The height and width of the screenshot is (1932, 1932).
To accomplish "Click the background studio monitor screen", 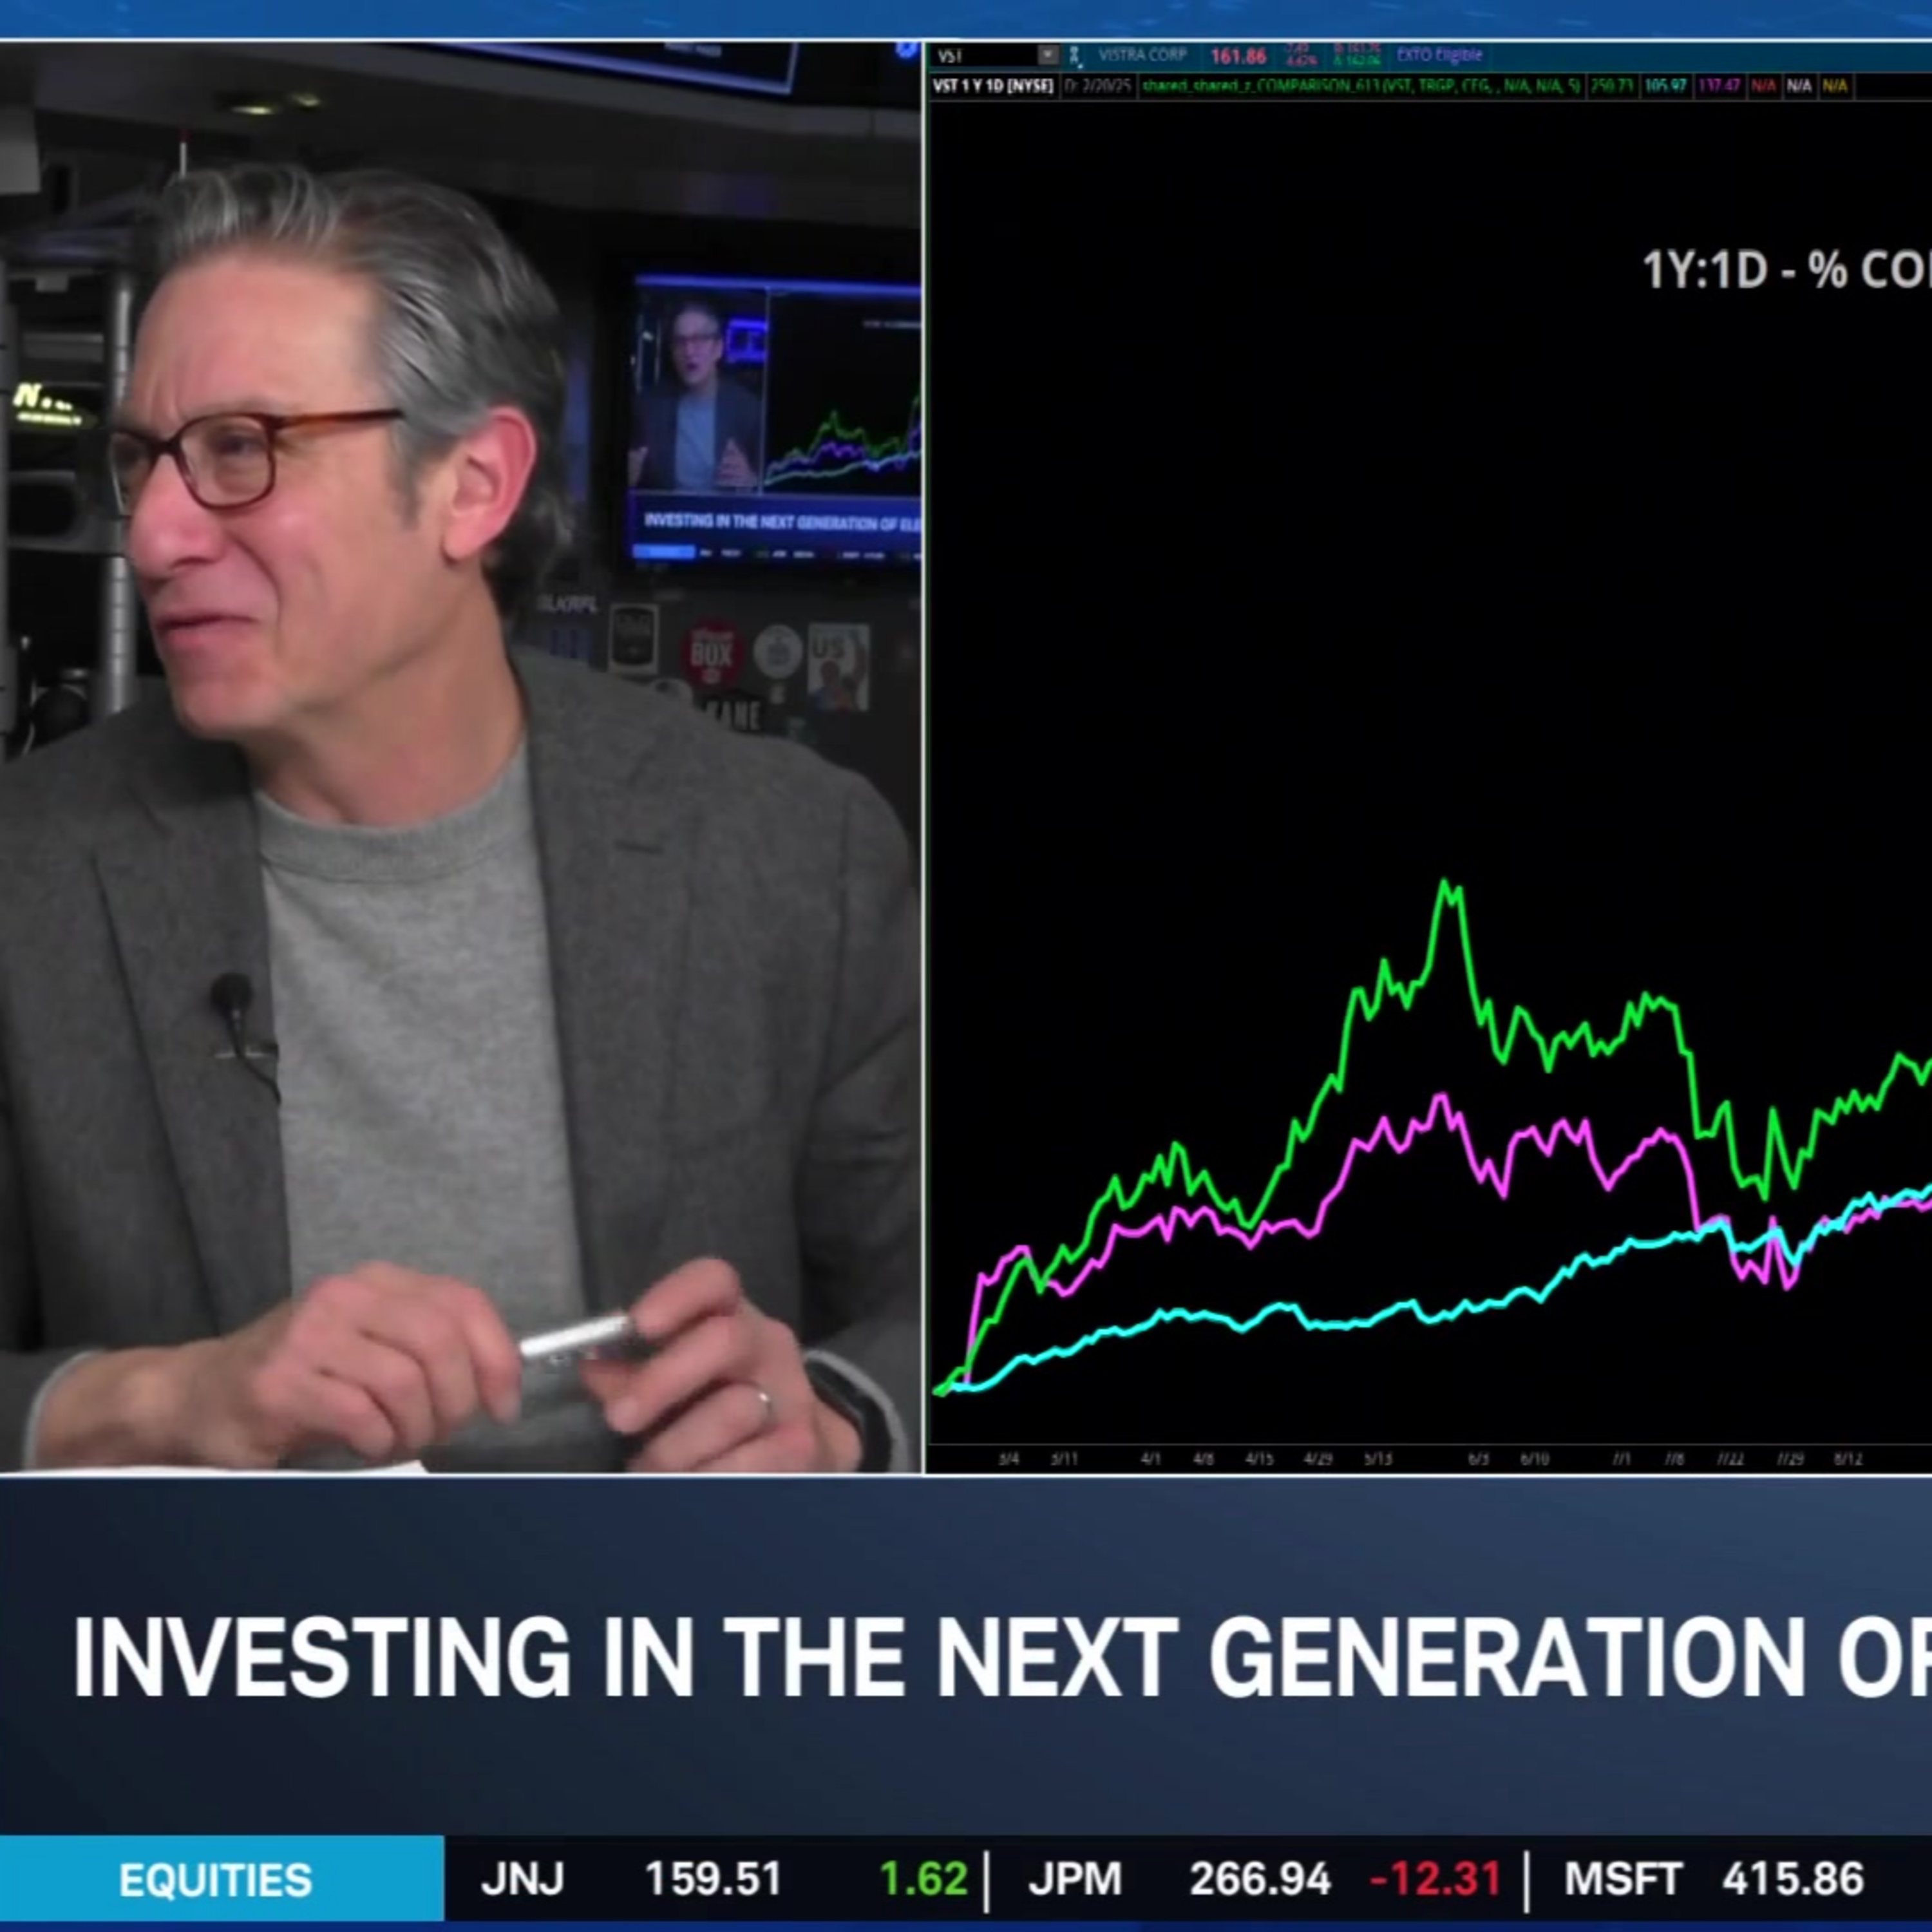I will [x=776, y=420].
